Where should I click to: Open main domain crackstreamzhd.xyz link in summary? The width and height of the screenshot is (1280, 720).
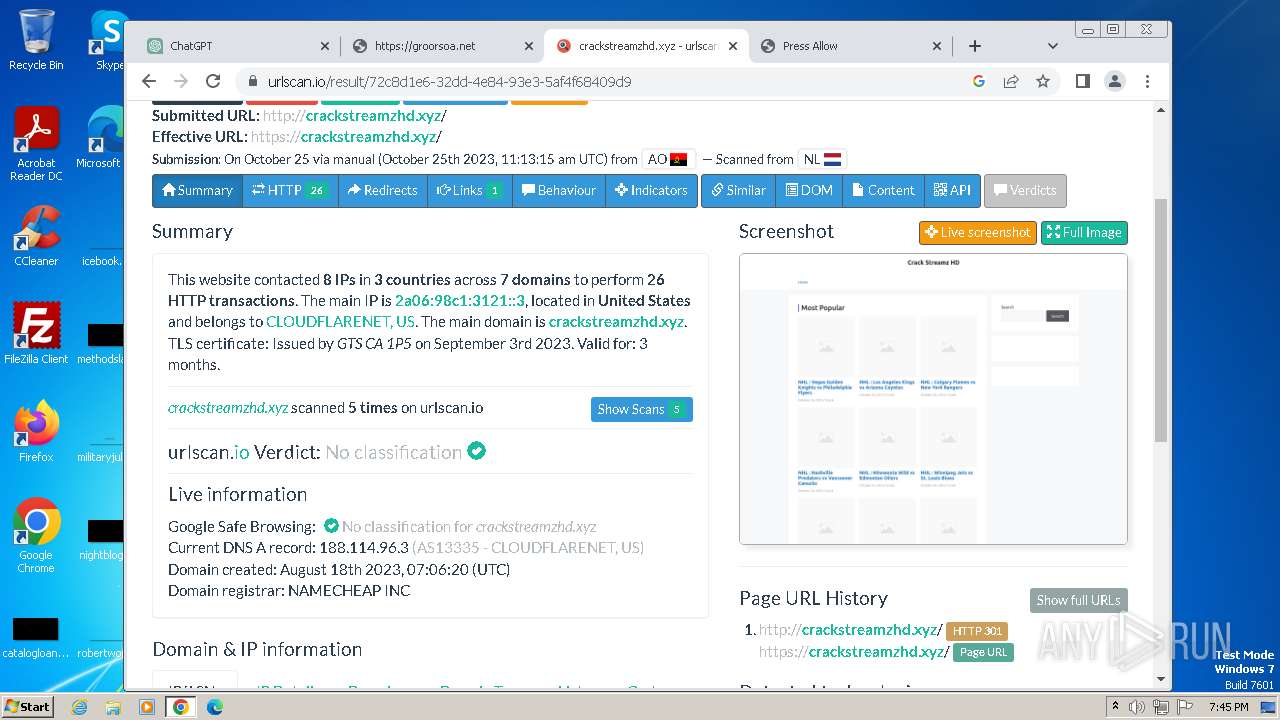click(x=616, y=322)
